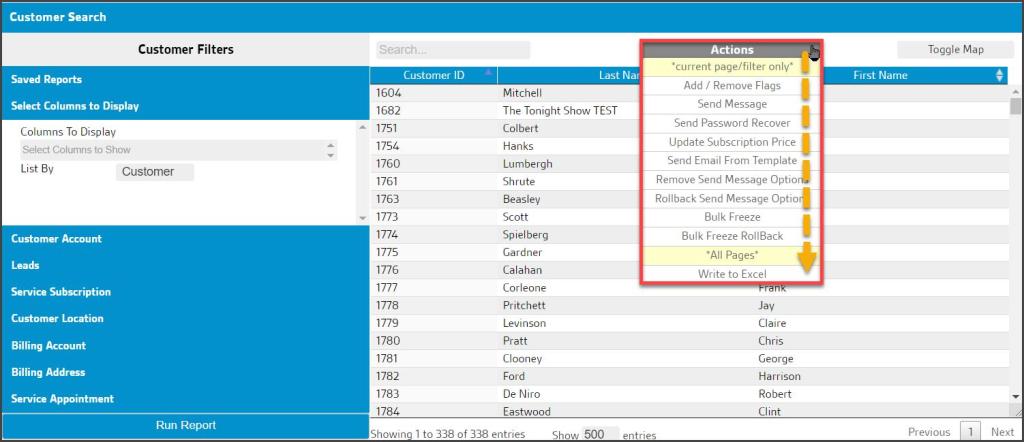Viewport: 1024px width, 442px height.
Task: Click the Run Report button
Action: 185,426
